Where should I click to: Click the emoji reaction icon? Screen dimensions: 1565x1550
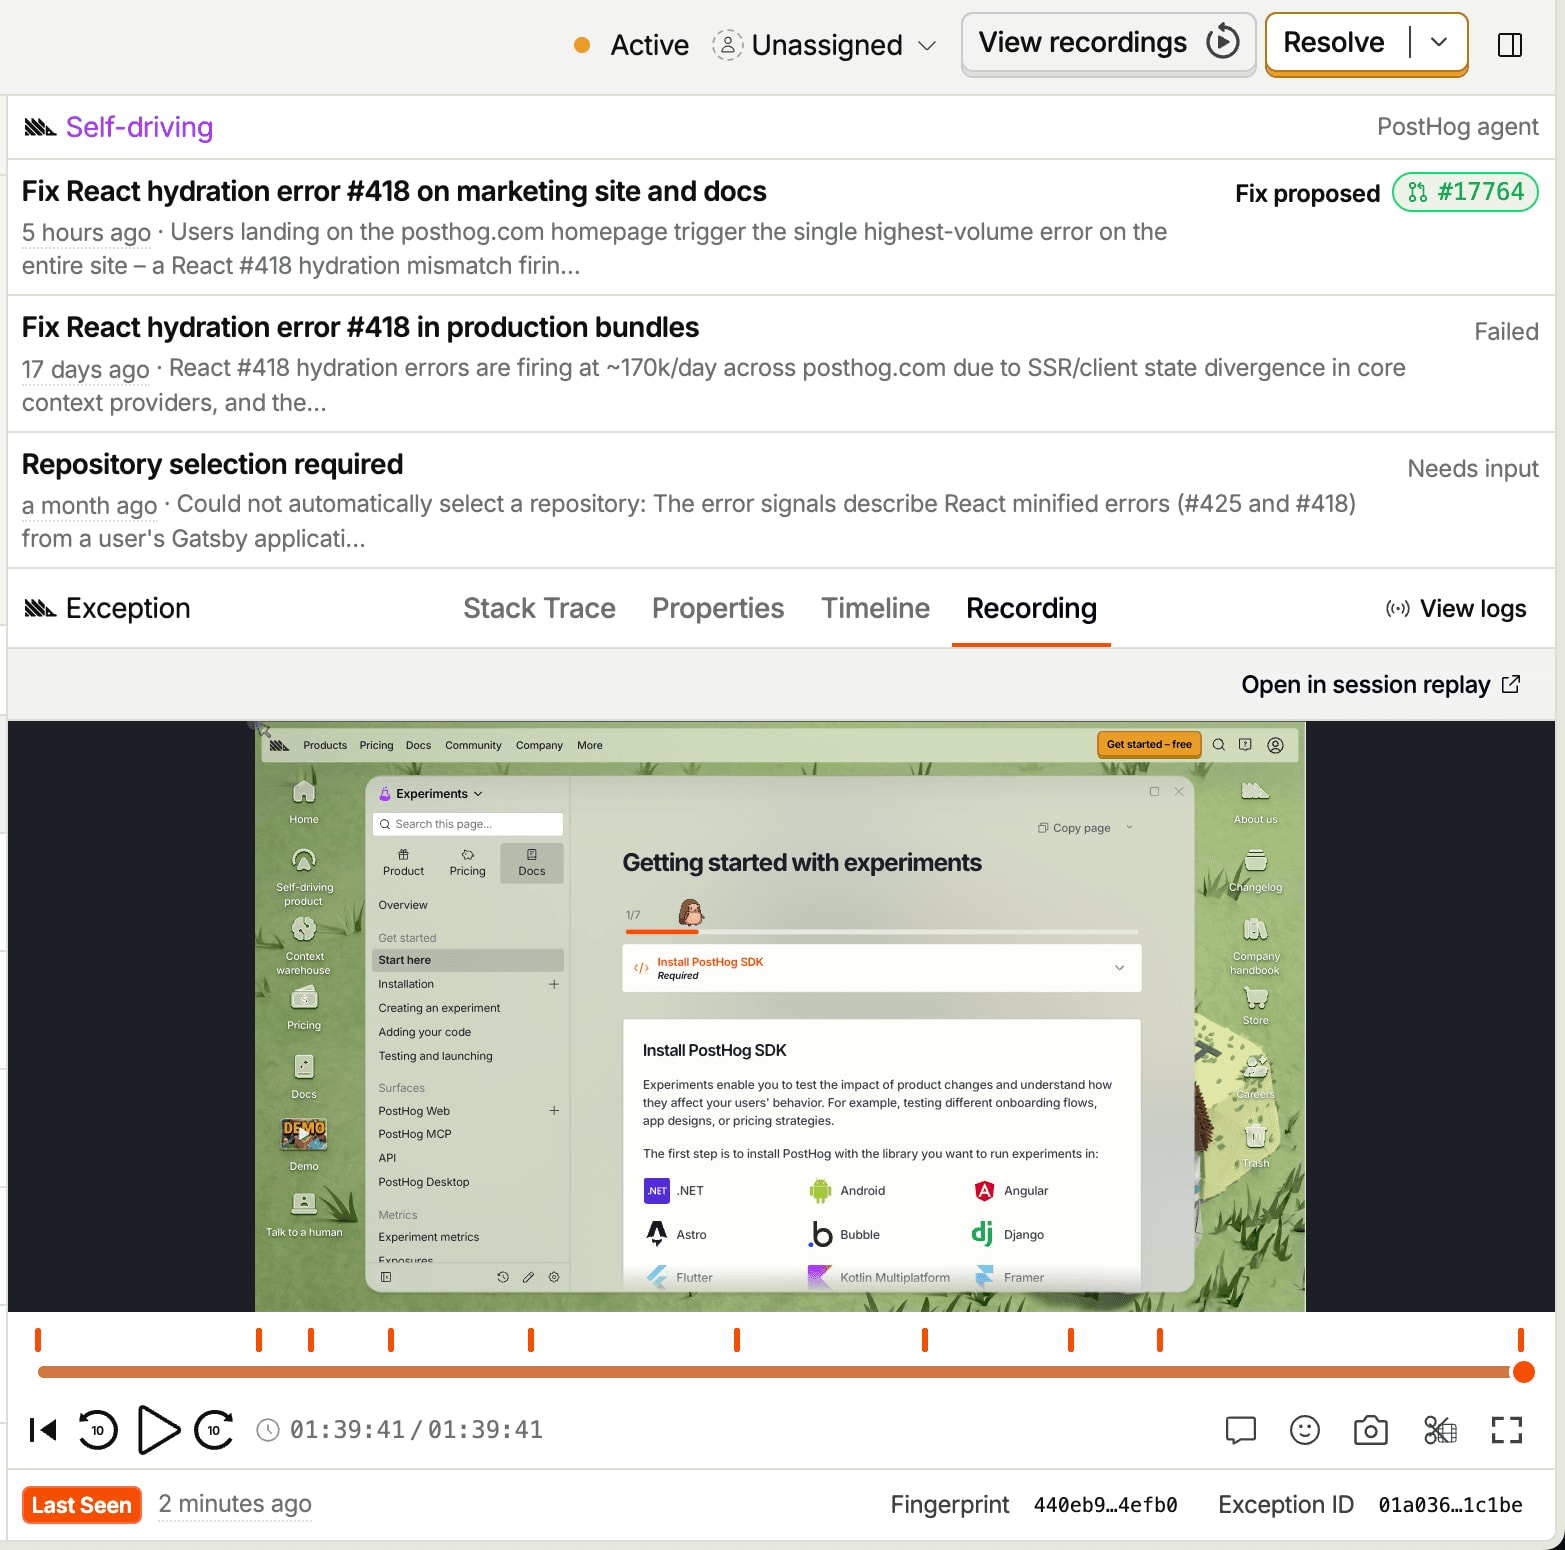pos(1305,1430)
